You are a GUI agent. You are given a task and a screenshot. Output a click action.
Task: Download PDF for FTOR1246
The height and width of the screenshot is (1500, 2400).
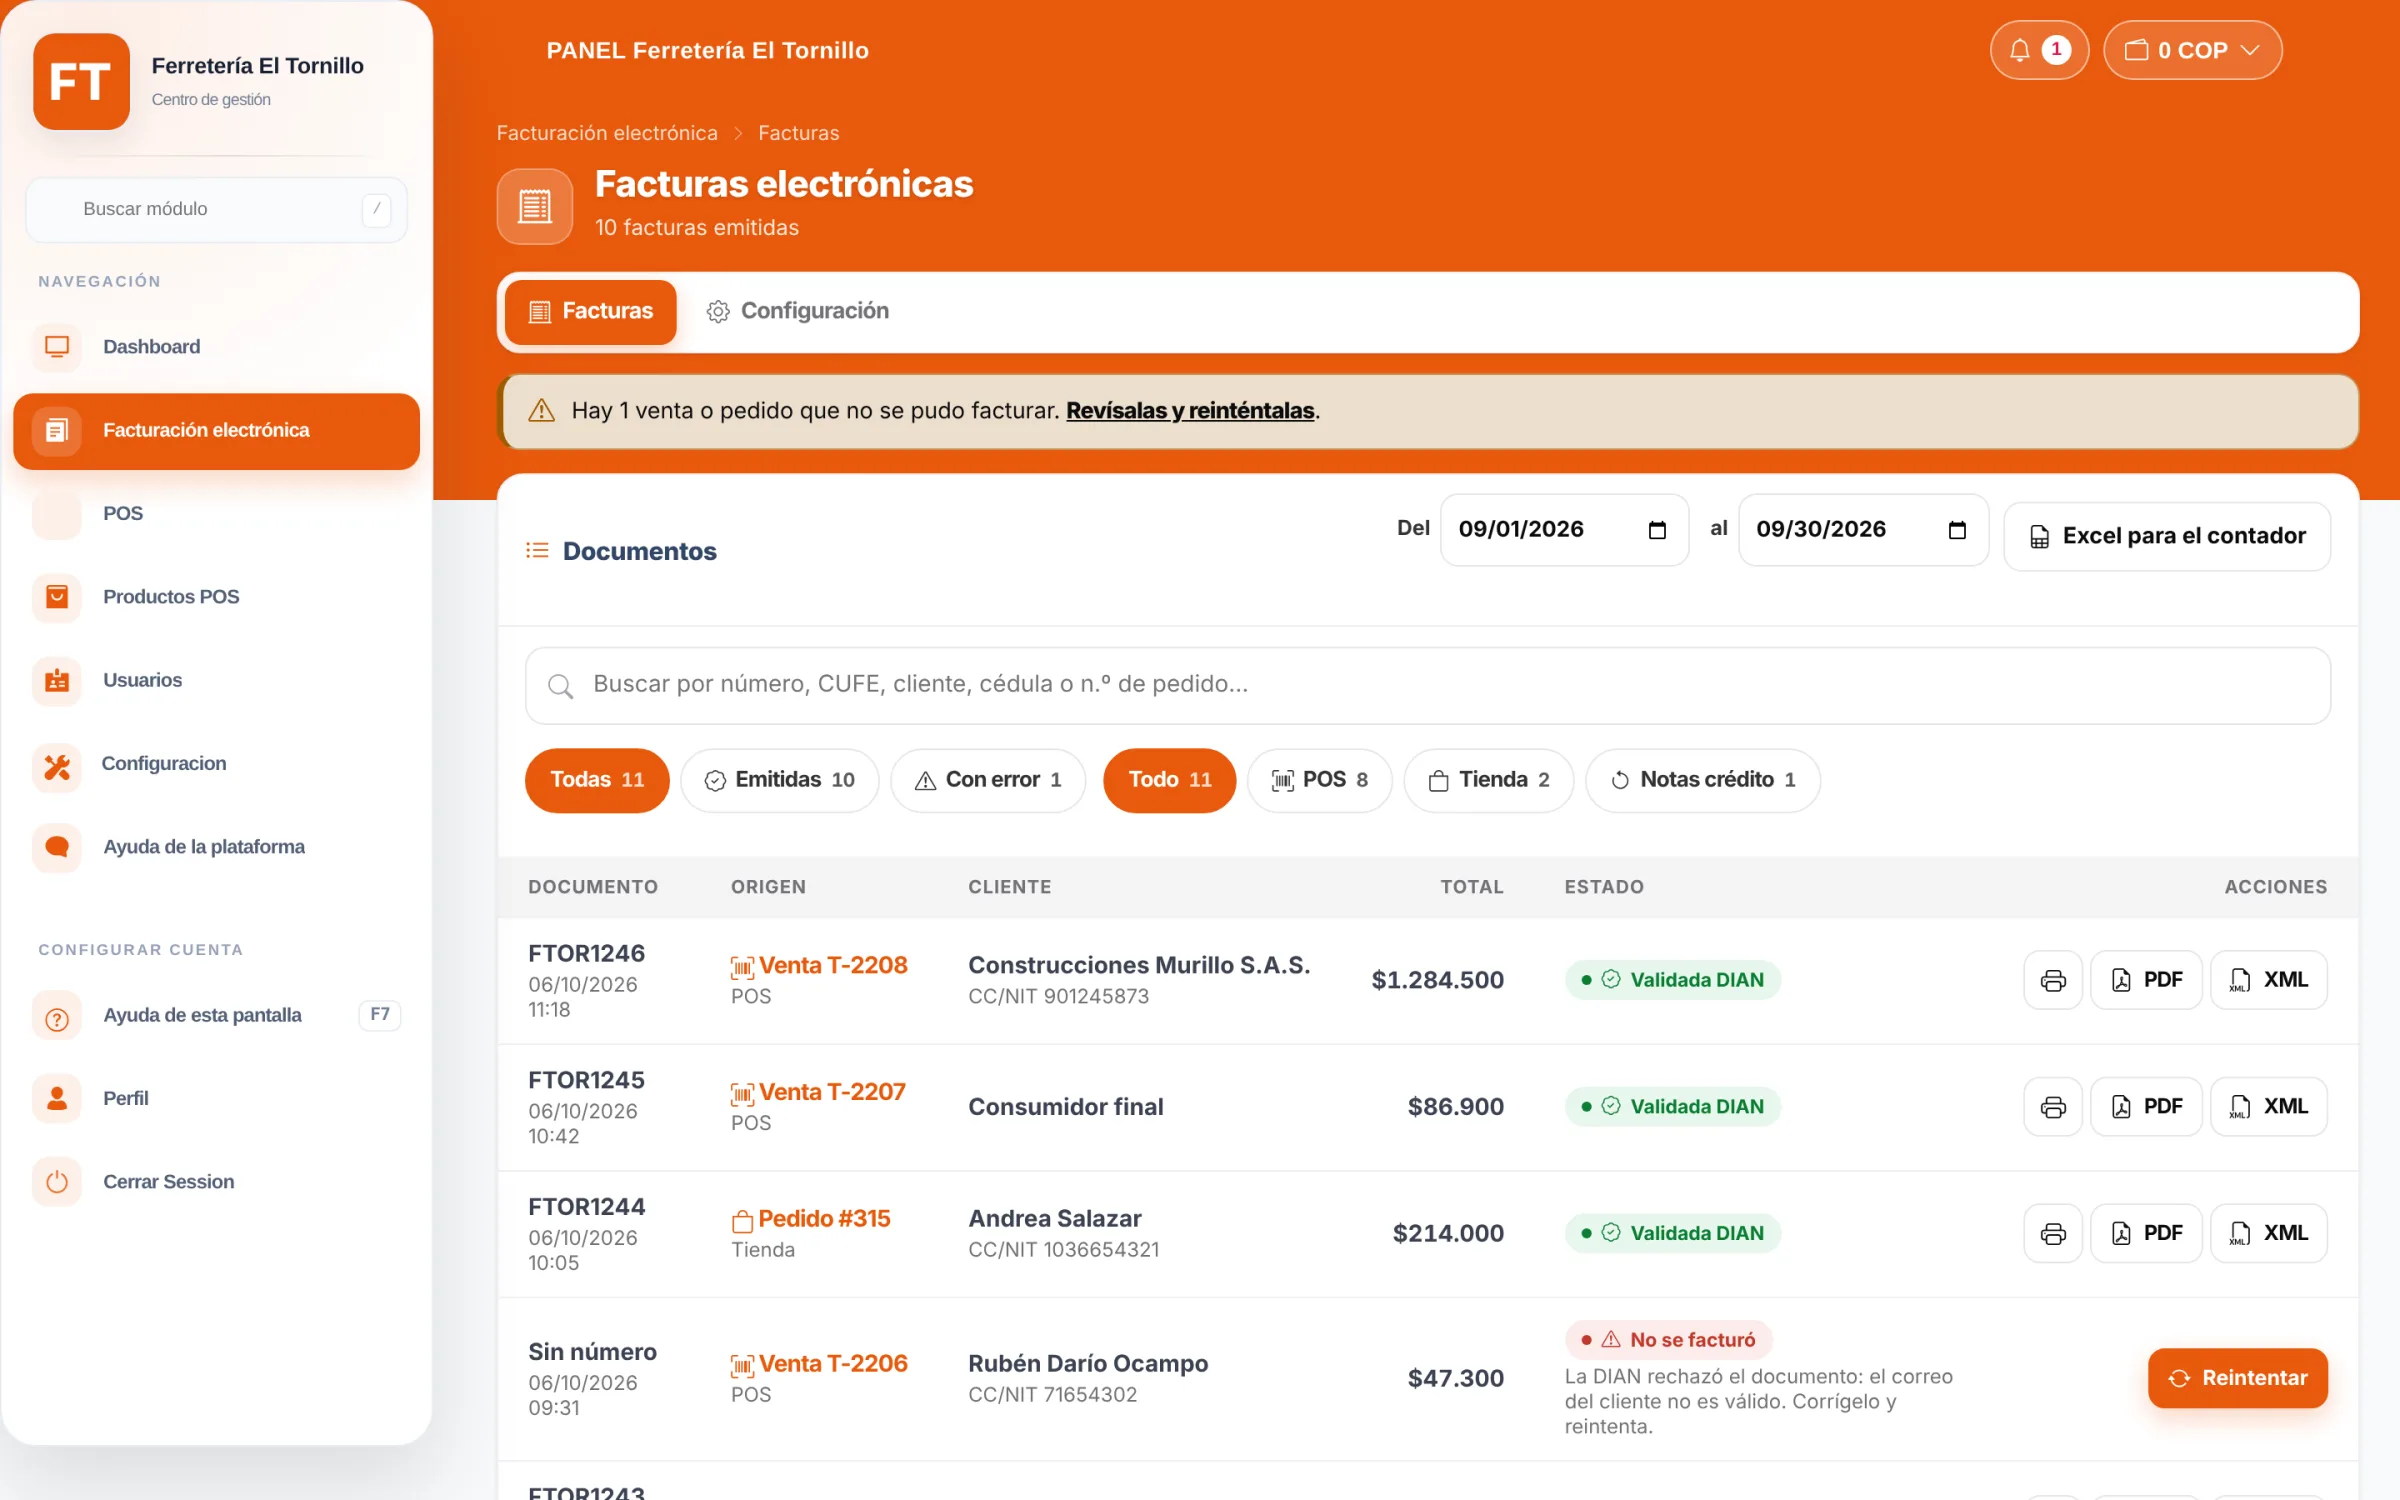click(2146, 981)
